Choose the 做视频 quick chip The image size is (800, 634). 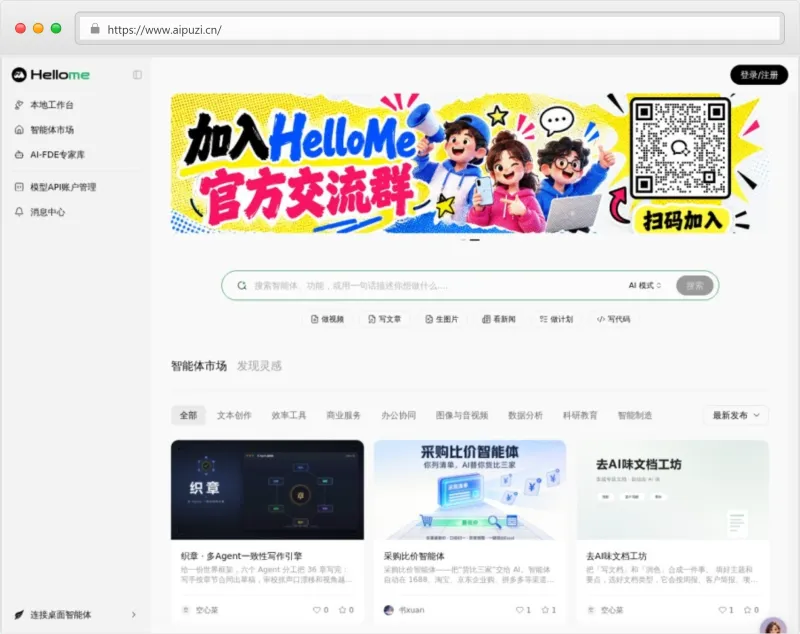(328, 319)
